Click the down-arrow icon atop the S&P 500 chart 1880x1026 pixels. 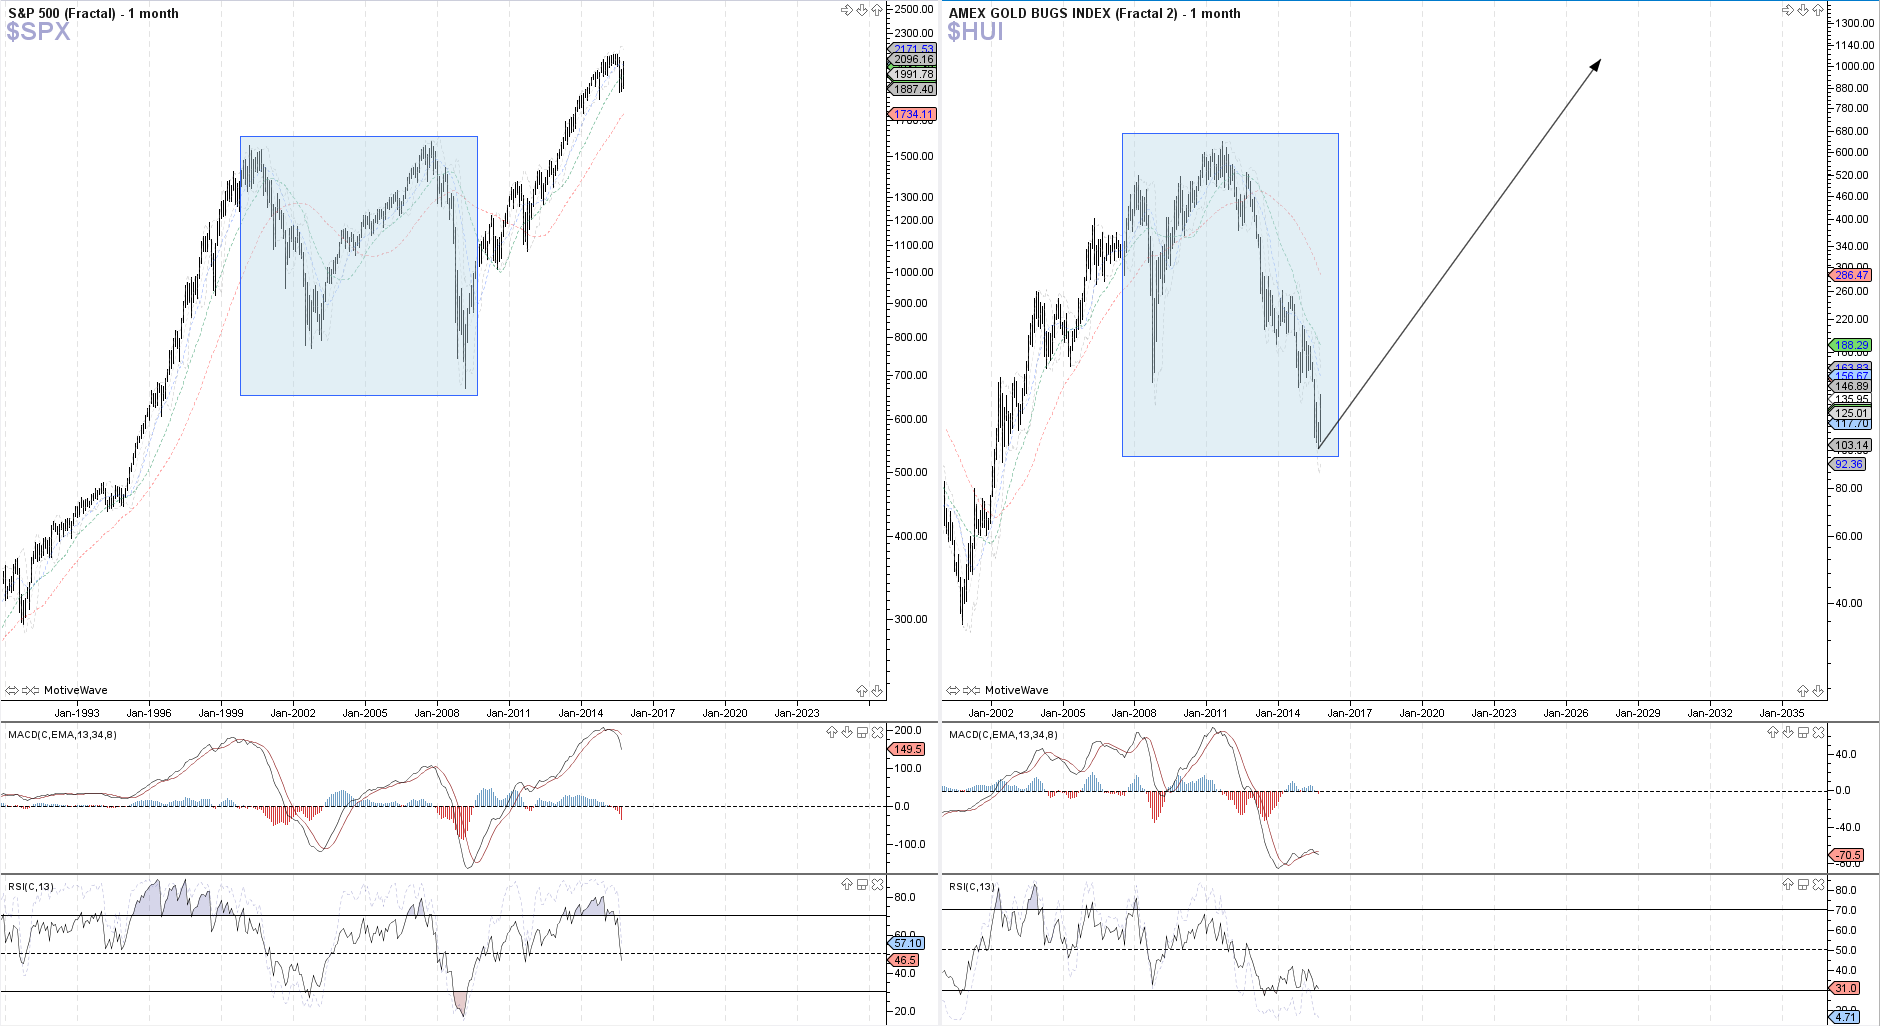point(862,10)
